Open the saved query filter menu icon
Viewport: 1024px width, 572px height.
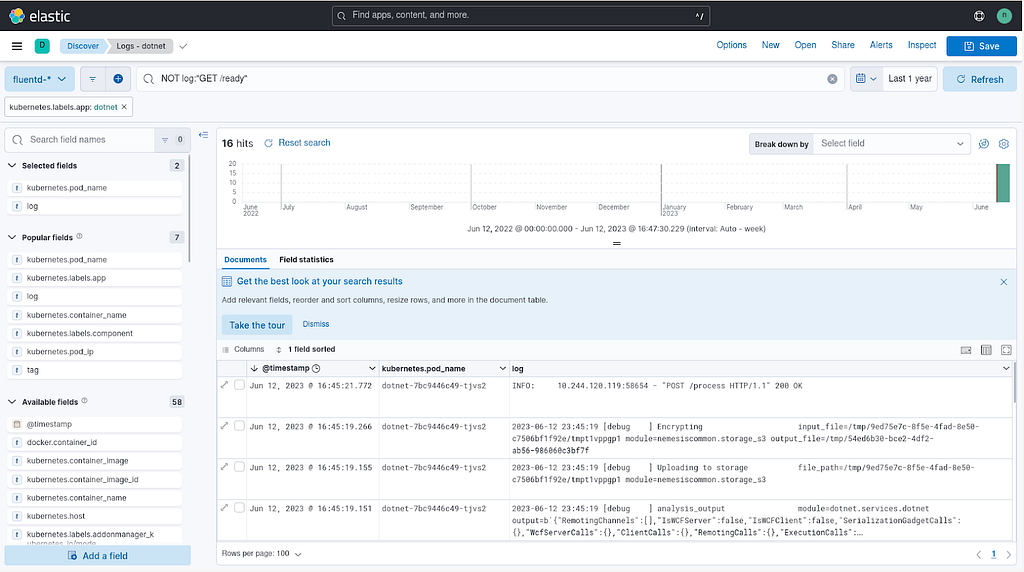point(93,79)
